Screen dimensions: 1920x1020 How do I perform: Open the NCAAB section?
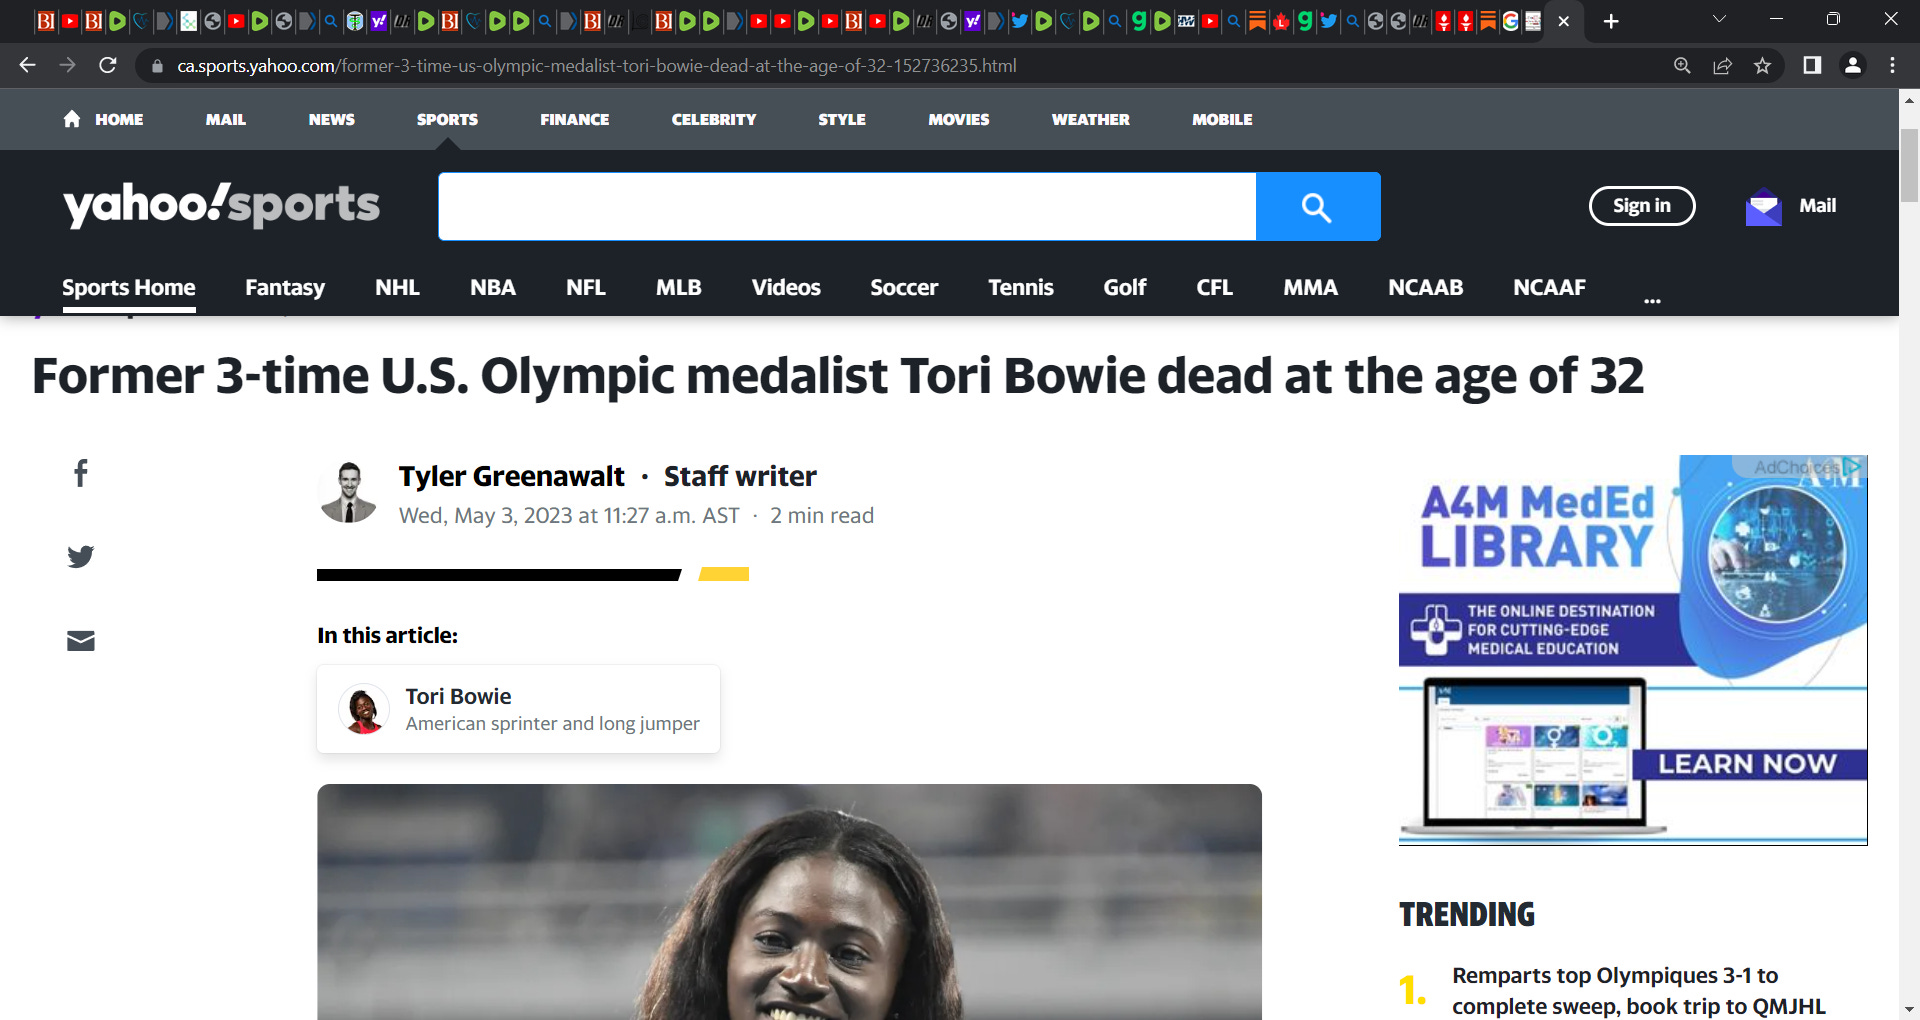[x=1426, y=288]
